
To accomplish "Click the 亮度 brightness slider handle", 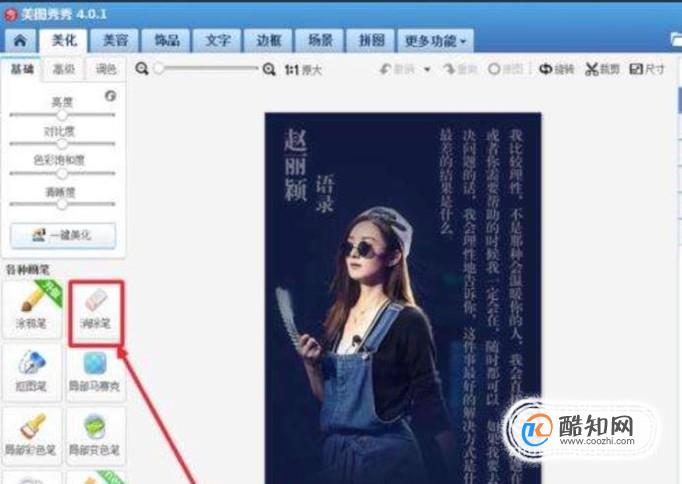I will tap(62, 115).
